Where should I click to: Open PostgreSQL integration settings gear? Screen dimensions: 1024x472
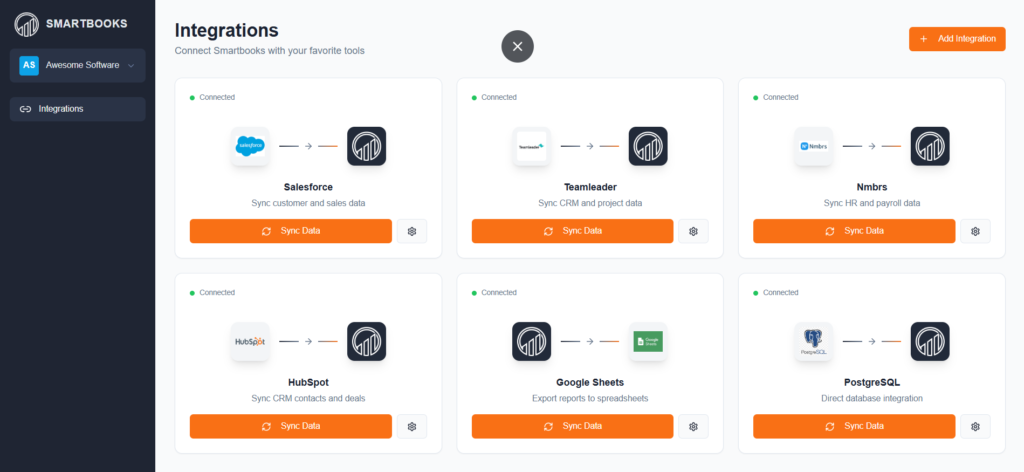(975, 426)
